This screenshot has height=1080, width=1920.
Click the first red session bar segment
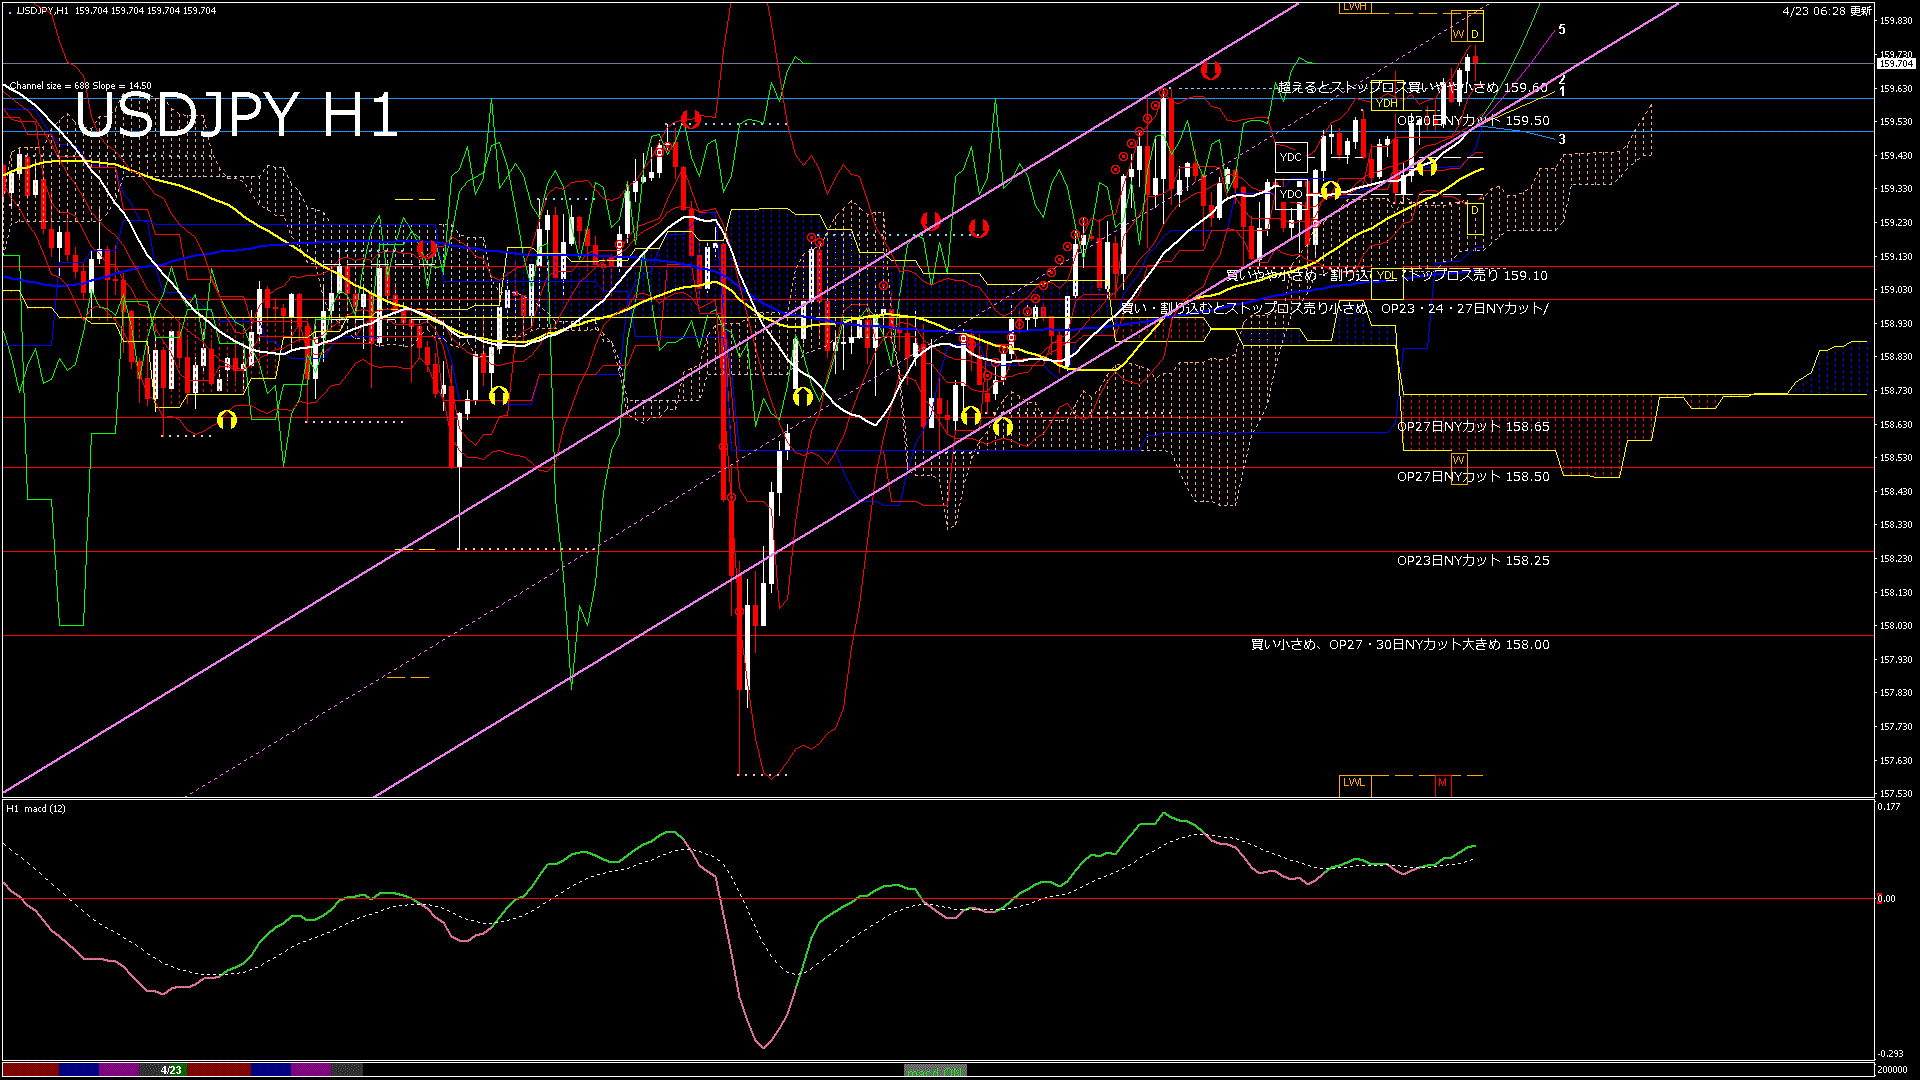[x=30, y=1070]
